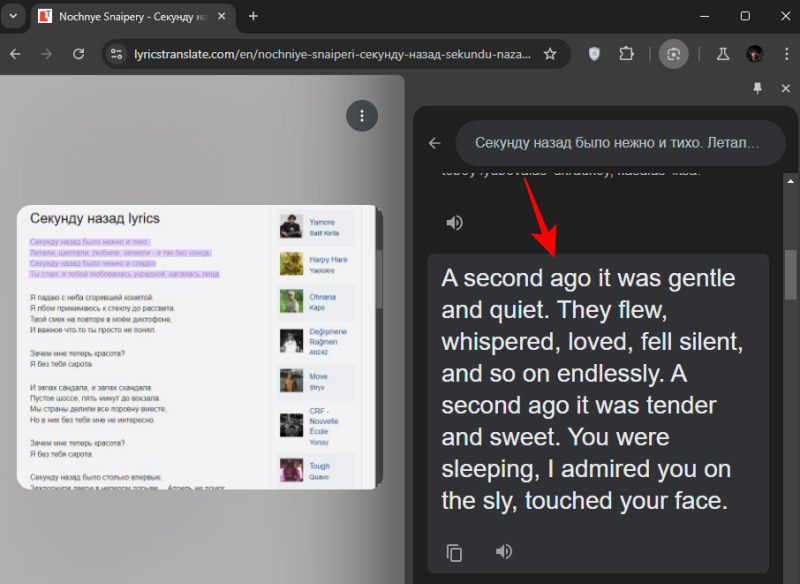Open the three-dot menu on the lyrics page
The height and width of the screenshot is (584, 800).
point(362,116)
